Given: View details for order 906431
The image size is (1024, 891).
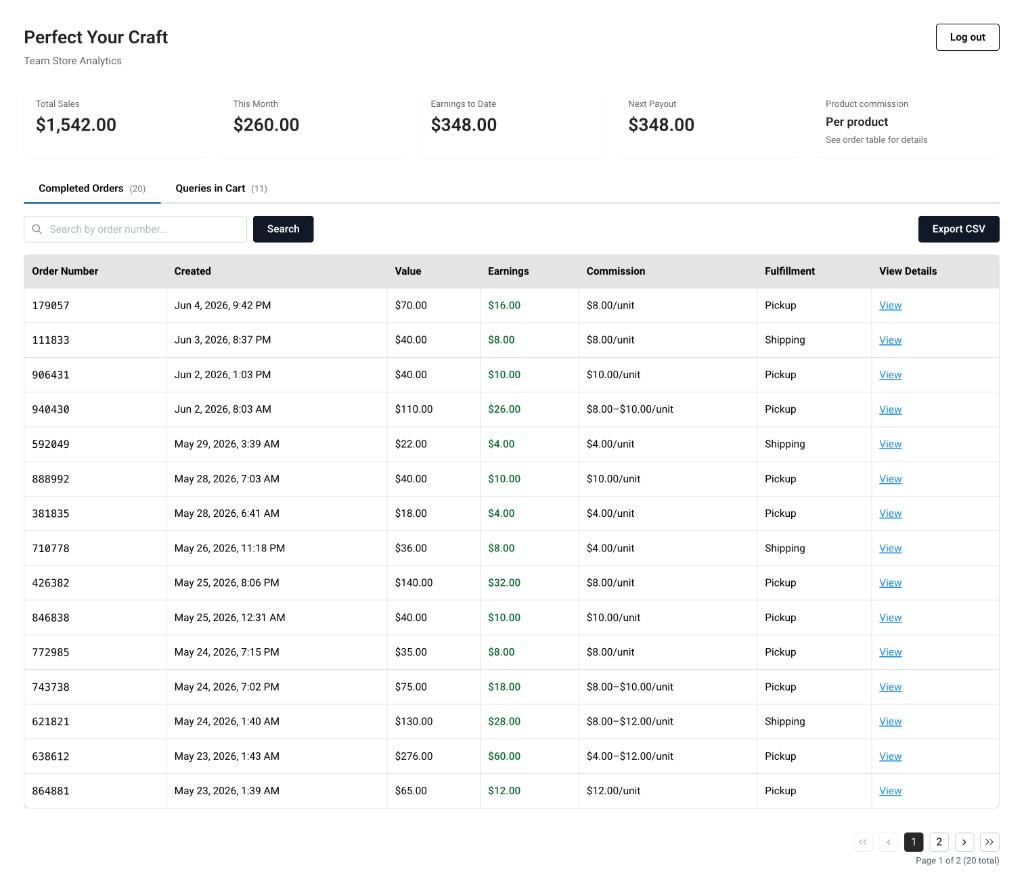Looking at the screenshot, I should coord(890,375).
